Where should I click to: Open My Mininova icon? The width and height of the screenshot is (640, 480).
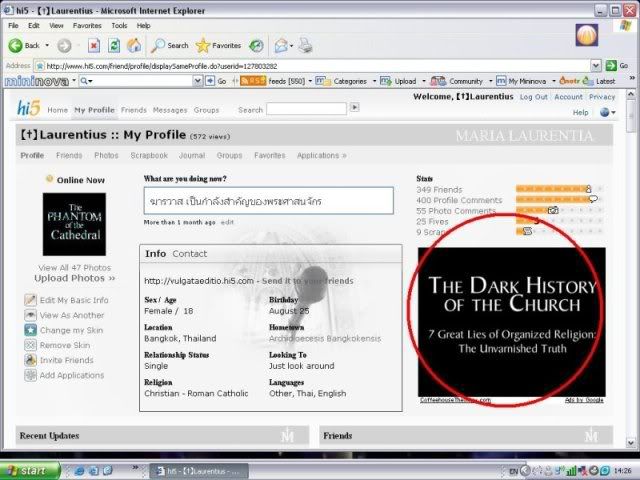501,81
